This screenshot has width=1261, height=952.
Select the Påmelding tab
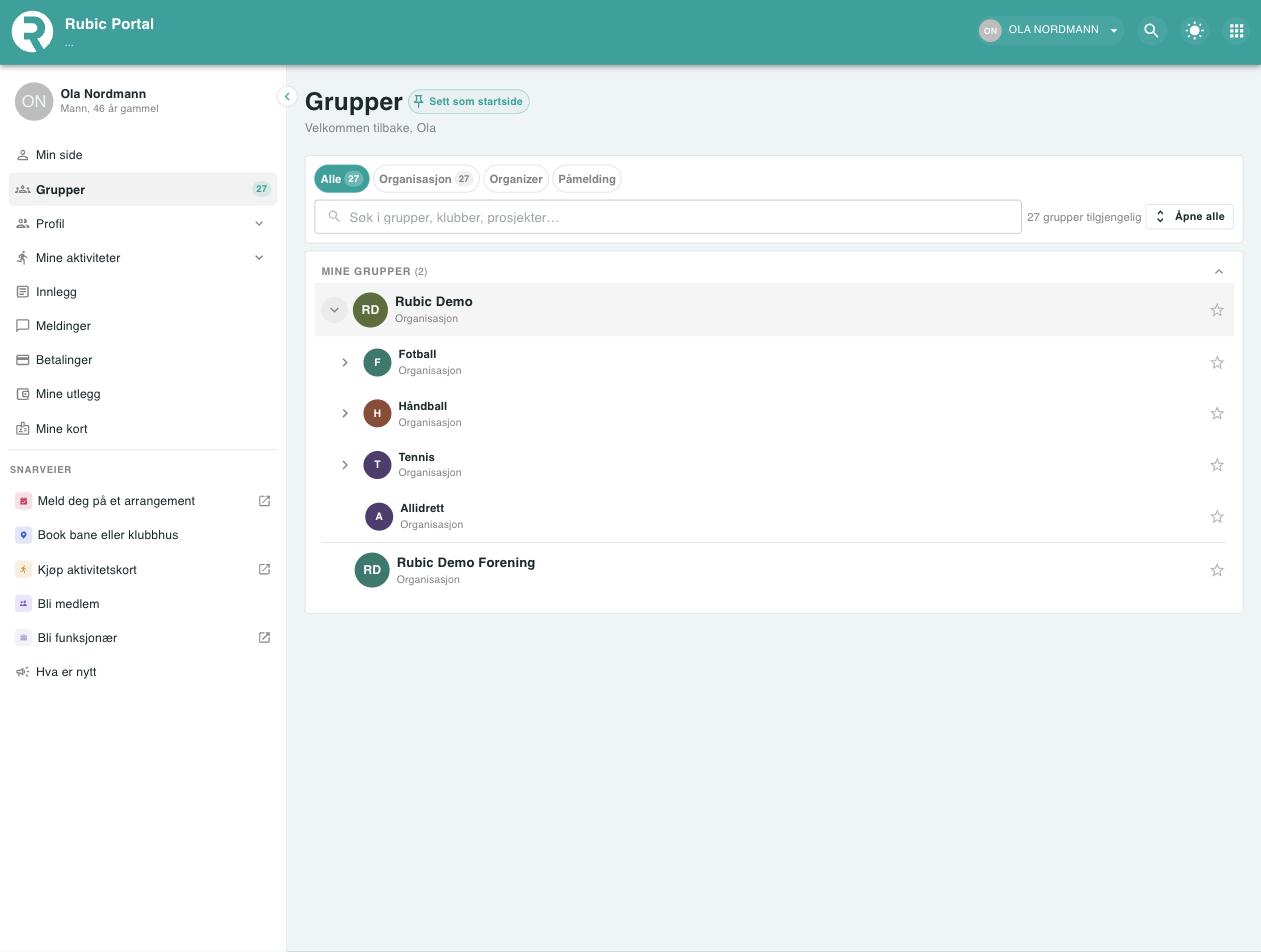coord(587,179)
